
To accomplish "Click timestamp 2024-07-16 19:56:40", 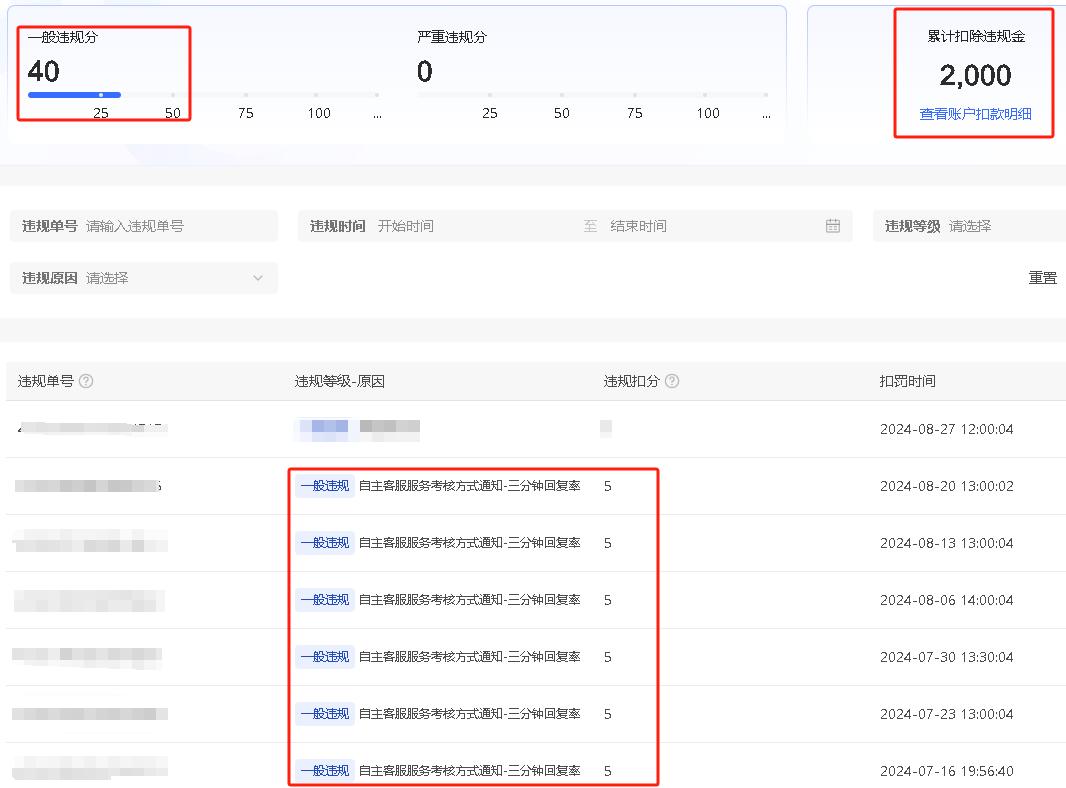I will [946, 772].
